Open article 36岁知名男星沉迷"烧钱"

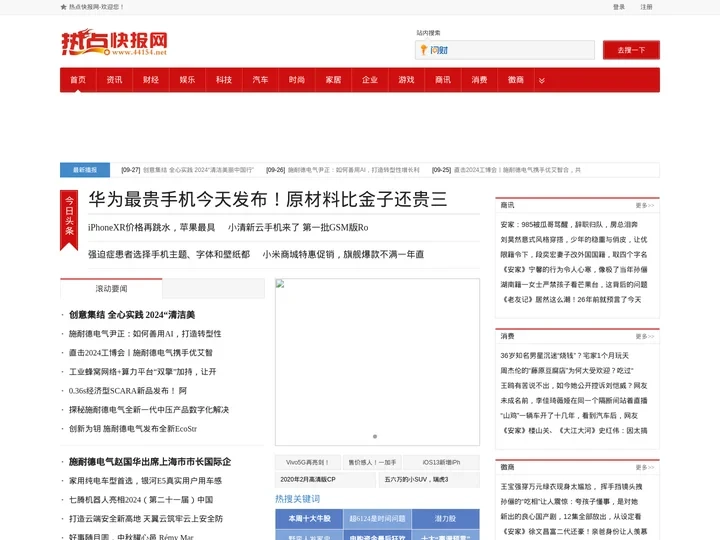565,355
